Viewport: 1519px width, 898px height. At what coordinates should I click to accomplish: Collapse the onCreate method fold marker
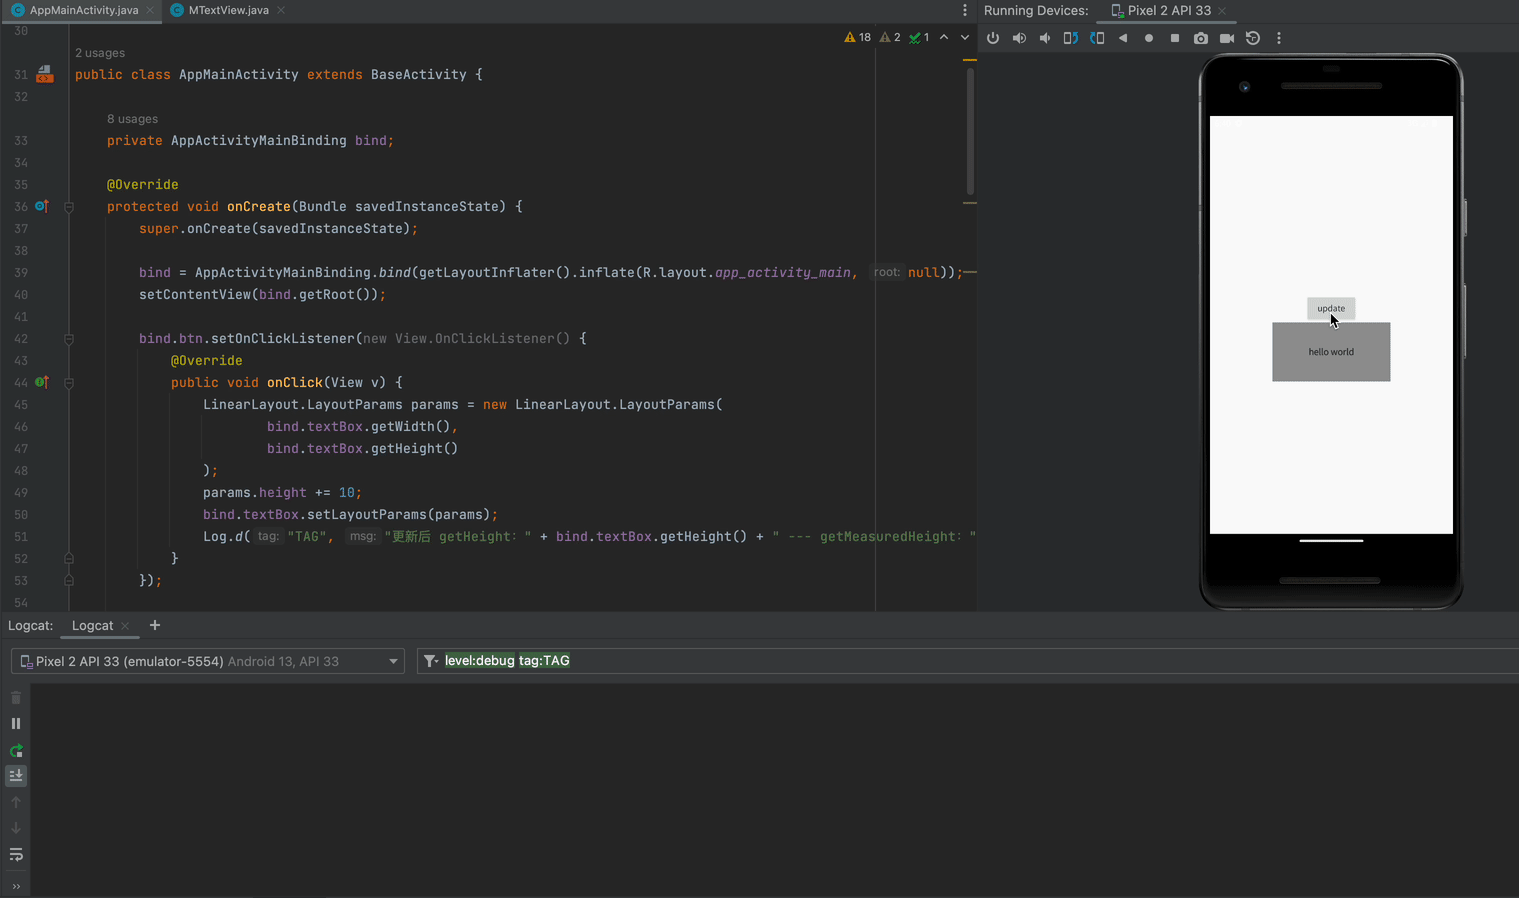(69, 207)
